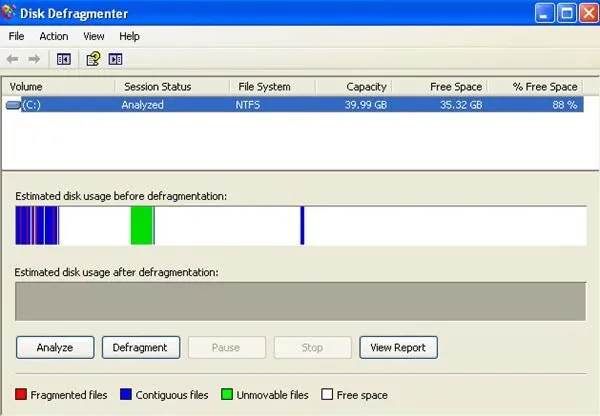Open the Action menu
The image size is (600, 416).
pyautogui.click(x=54, y=36)
